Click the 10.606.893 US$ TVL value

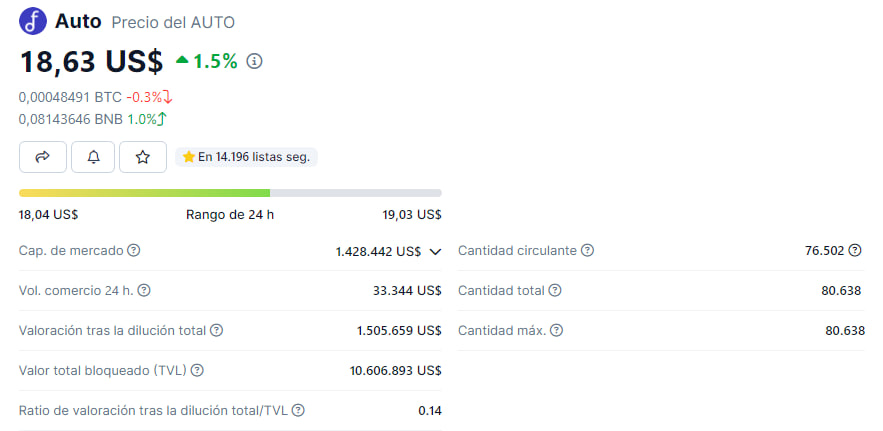click(x=395, y=371)
